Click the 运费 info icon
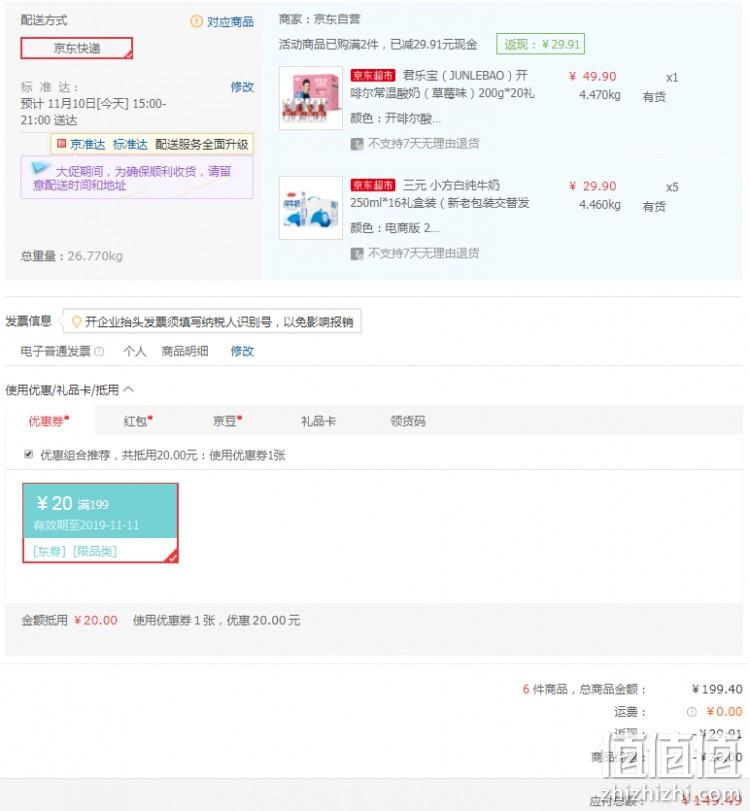The width and height of the screenshot is (750, 811). coord(692,712)
